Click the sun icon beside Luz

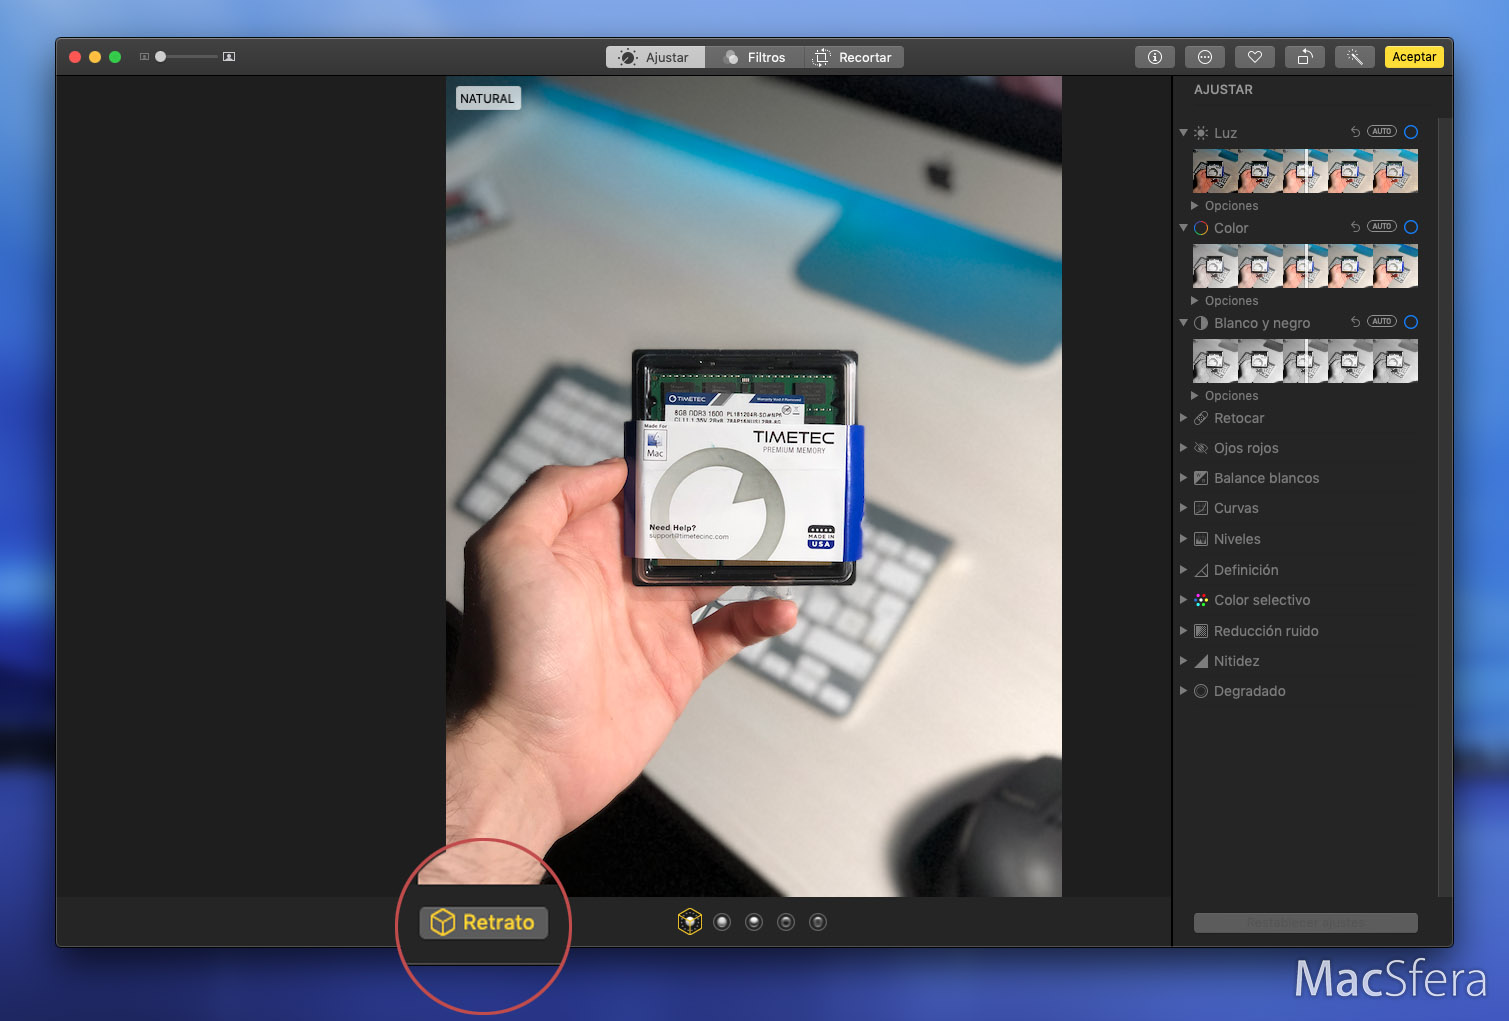[1201, 133]
